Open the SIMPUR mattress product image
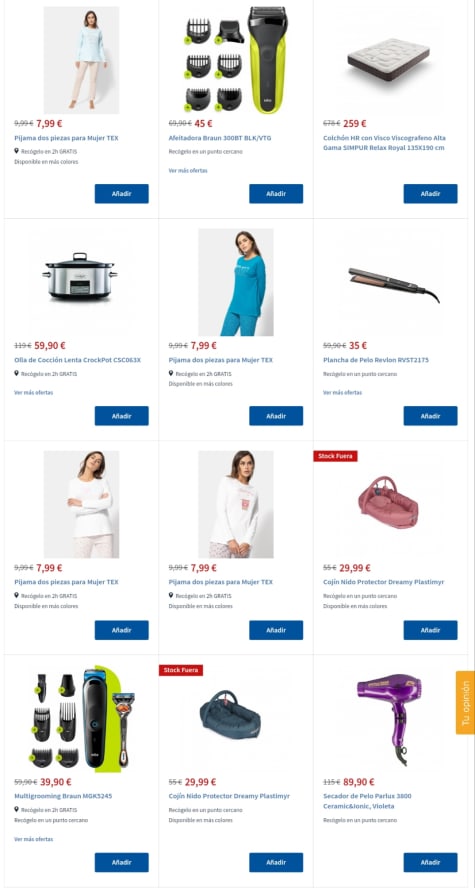This screenshot has height=888, width=475. [390, 60]
